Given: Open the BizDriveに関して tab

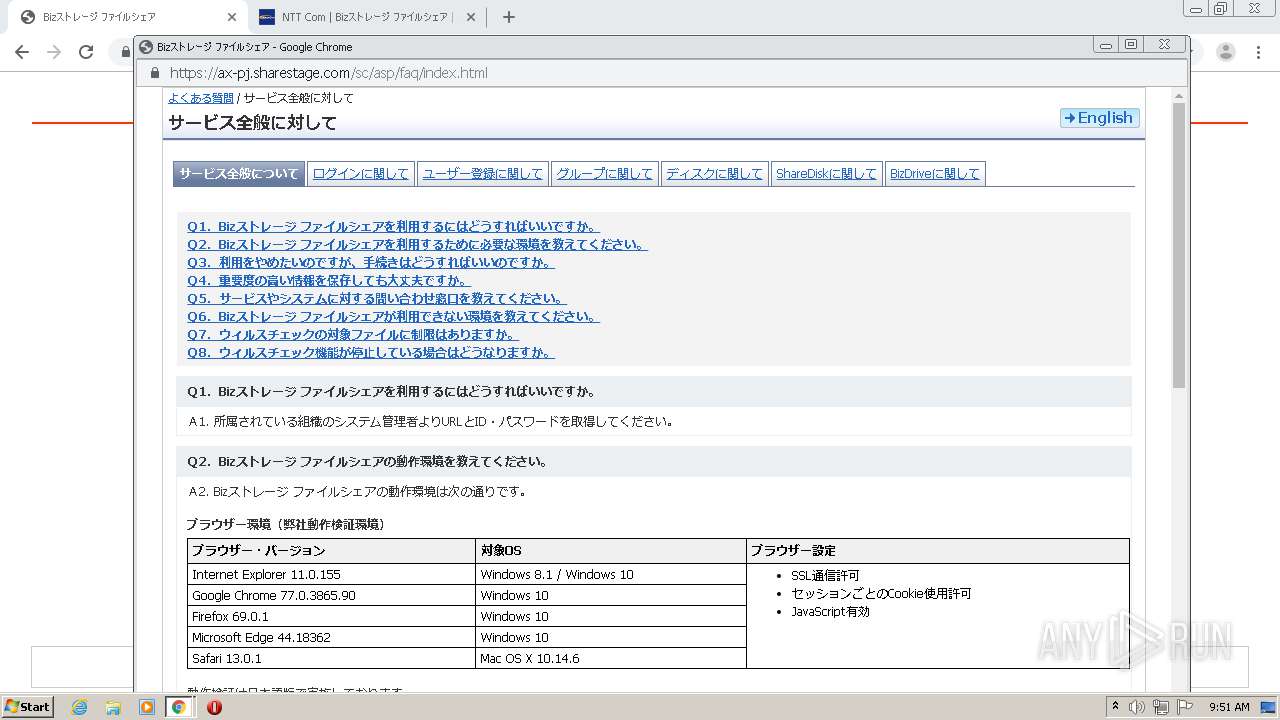Looking at the screenshot, I should [x=935, y=174].
